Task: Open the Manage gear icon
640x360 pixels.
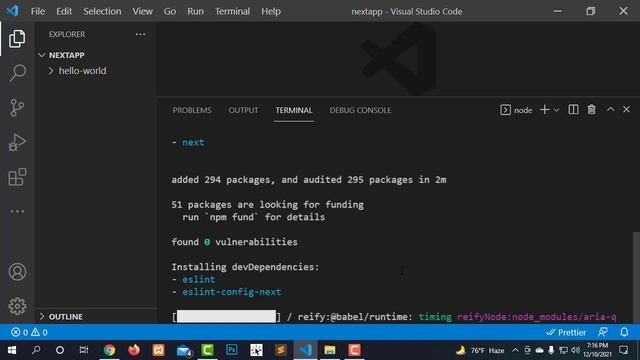Action: [x=17, y=306]
